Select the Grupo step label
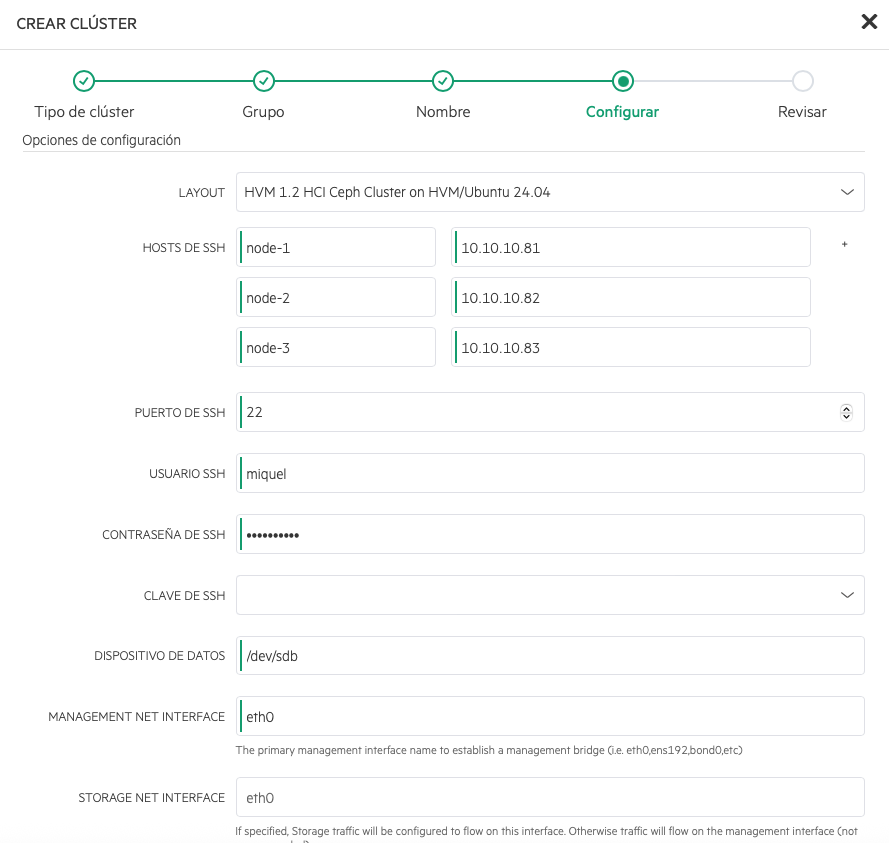Image resolution: width=889 pixels, height=843 pixels. coord(263,111)
